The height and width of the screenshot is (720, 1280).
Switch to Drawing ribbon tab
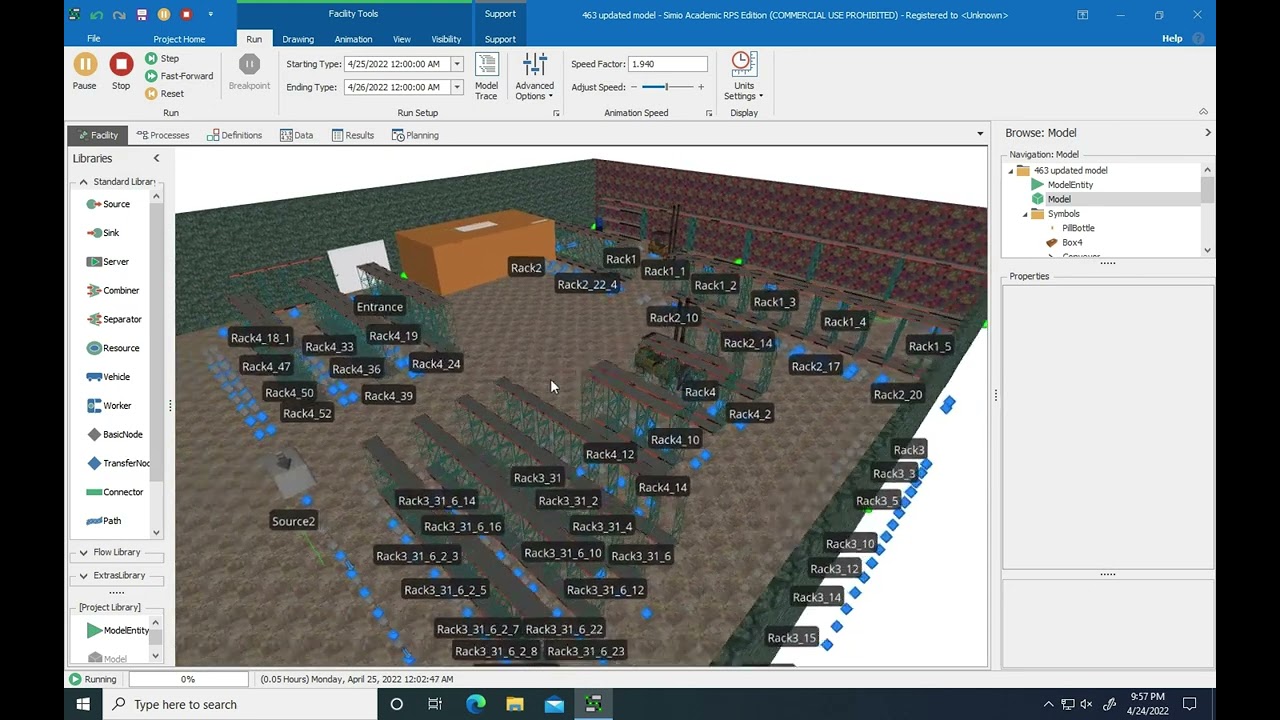click(298, 39)
